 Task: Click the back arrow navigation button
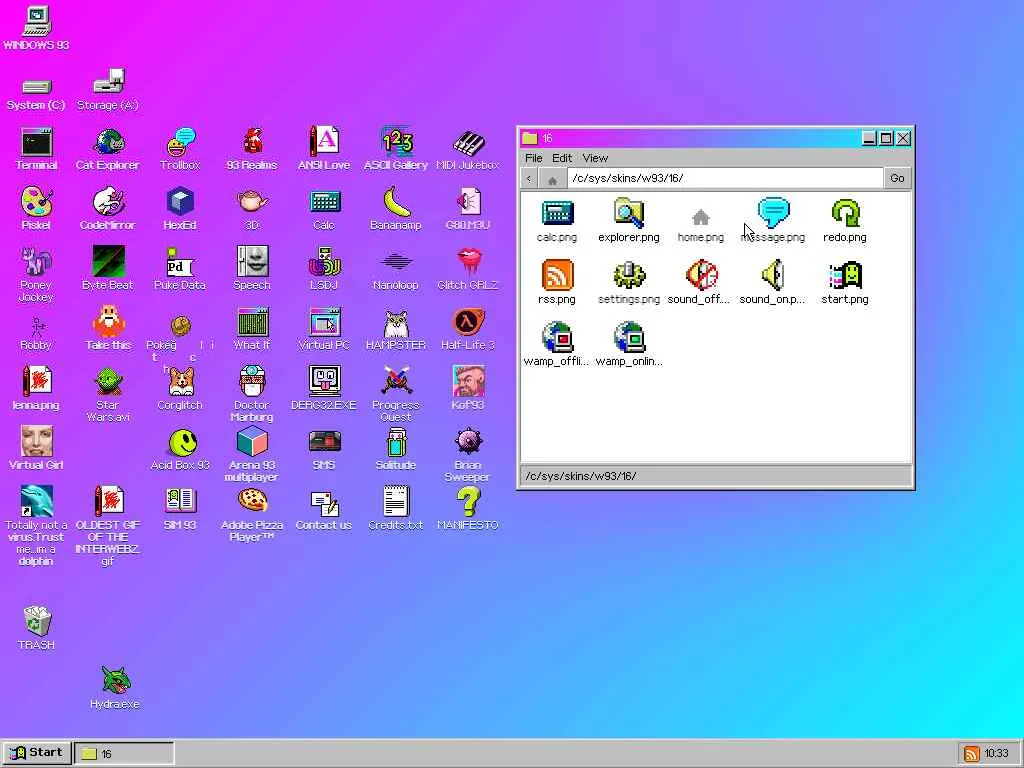[530, 178]
